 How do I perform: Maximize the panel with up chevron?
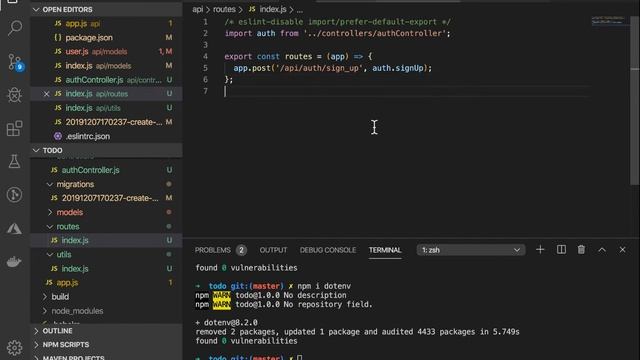point(602,250)
